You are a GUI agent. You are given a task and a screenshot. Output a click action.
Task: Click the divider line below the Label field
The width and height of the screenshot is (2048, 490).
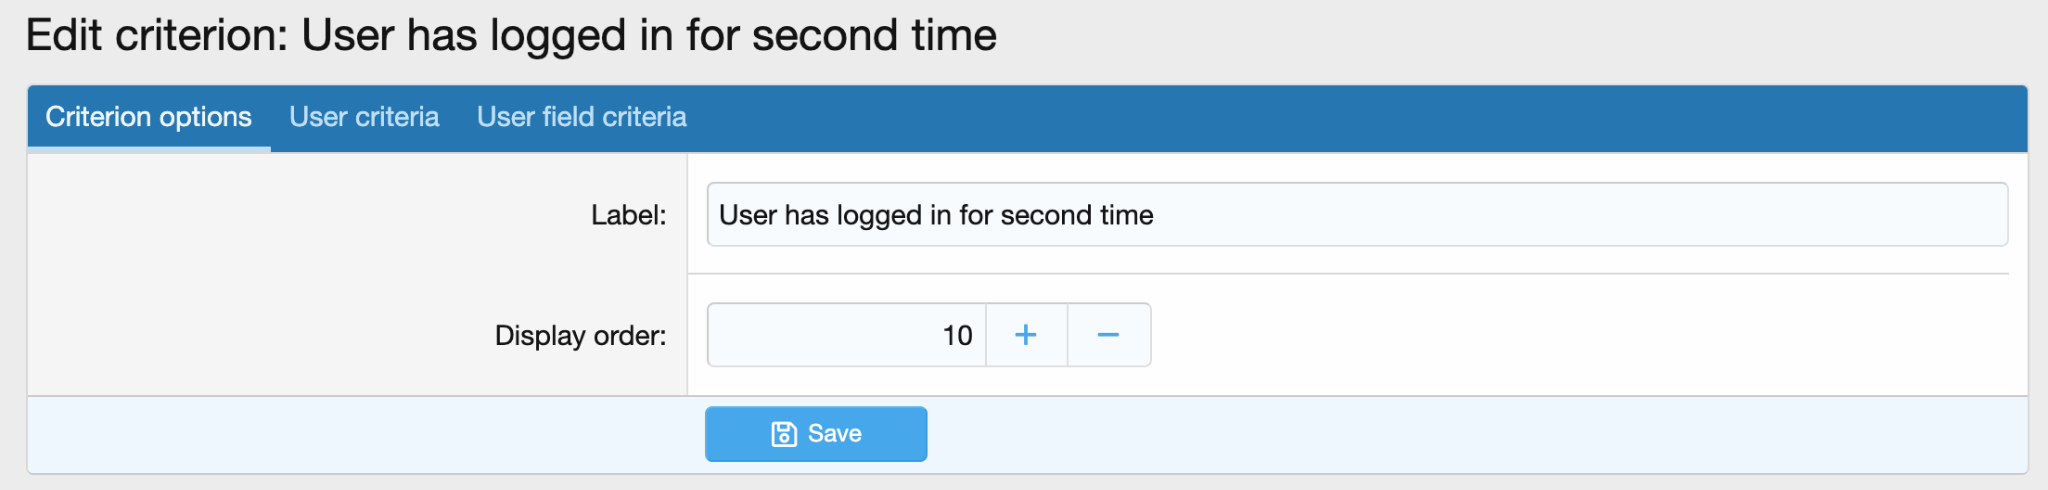(x=1348, y=273)
